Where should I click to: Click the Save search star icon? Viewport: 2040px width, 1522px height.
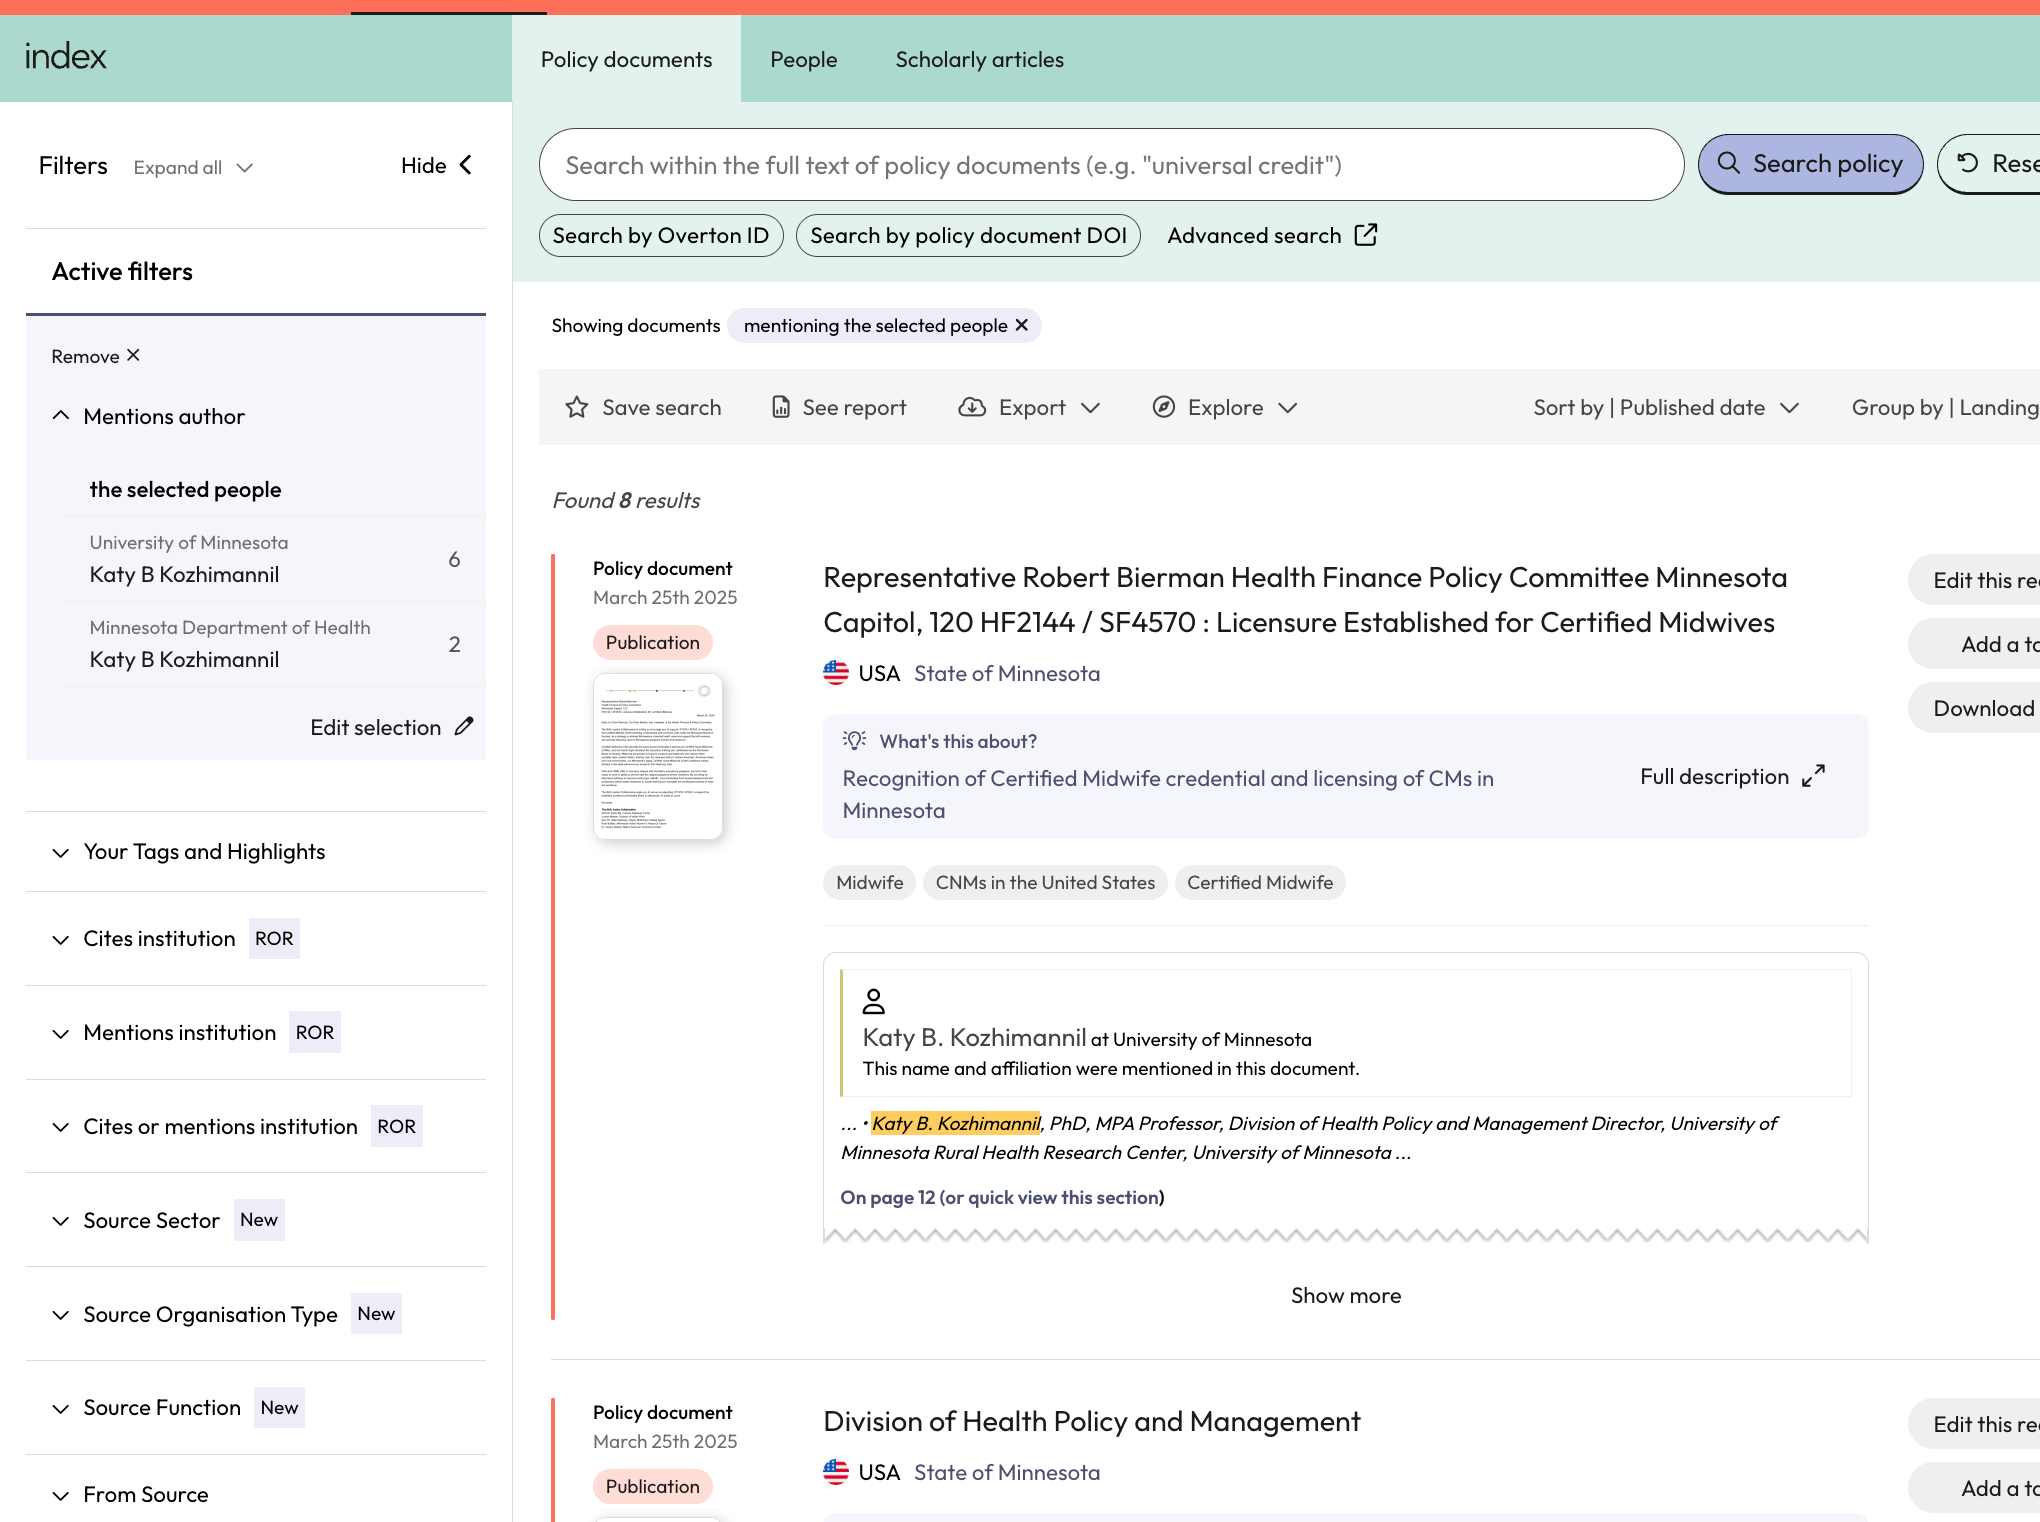(576, 407)
